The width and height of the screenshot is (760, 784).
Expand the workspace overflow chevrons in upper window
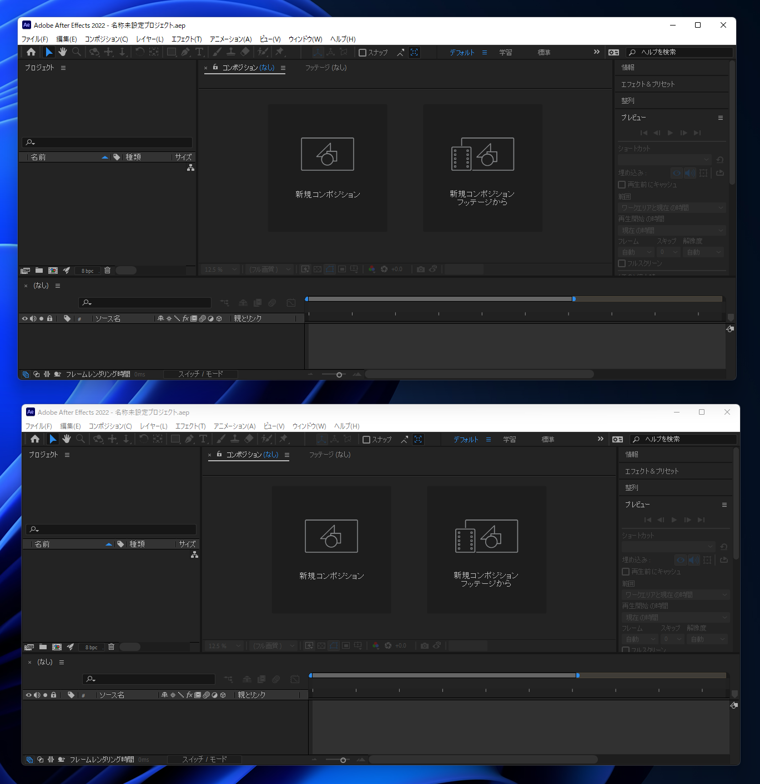point(596,52)
